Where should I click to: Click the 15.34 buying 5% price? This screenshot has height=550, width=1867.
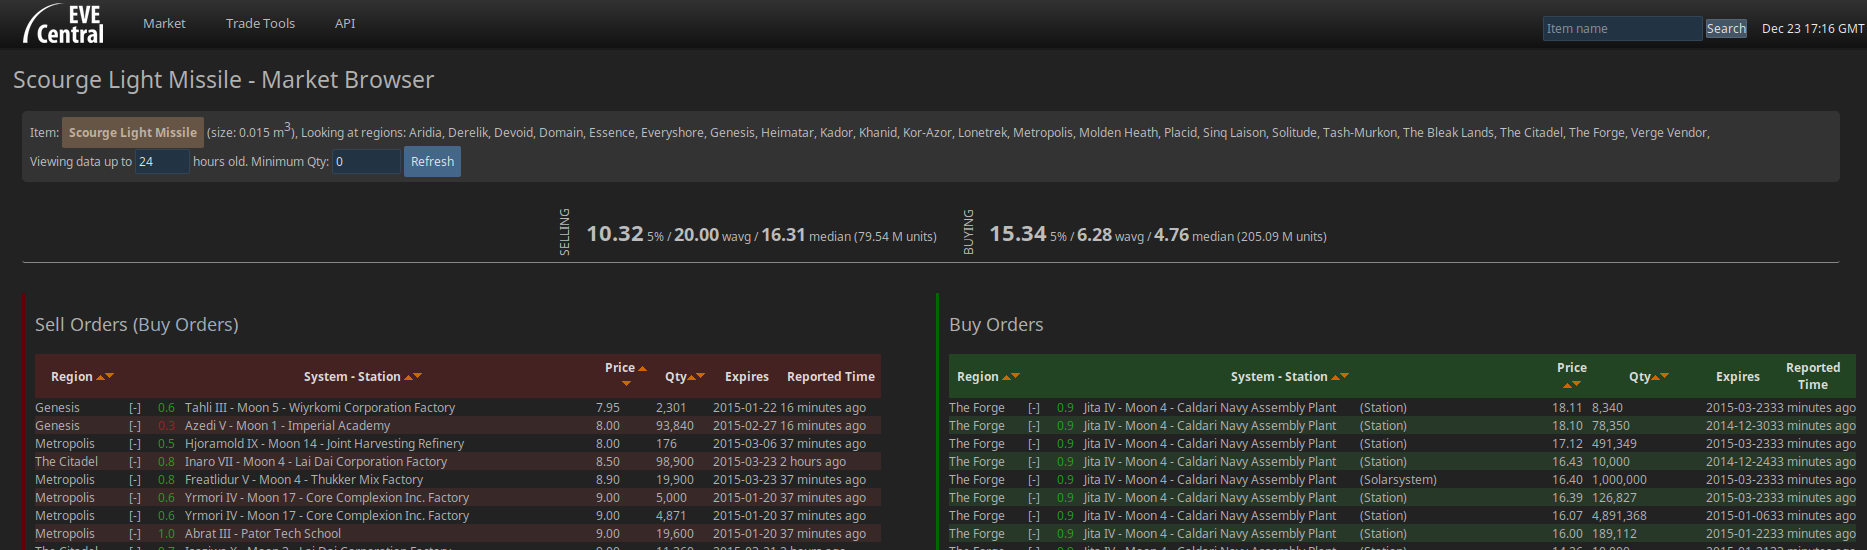pos(1018,234)
